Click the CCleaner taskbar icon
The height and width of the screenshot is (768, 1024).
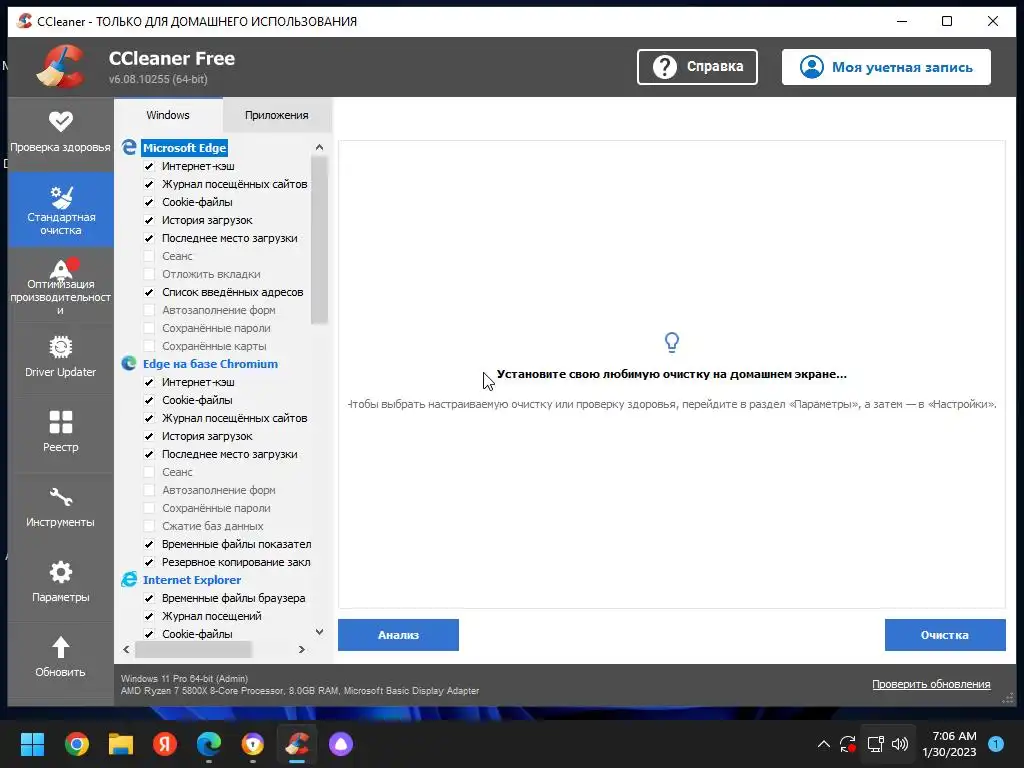297,744
